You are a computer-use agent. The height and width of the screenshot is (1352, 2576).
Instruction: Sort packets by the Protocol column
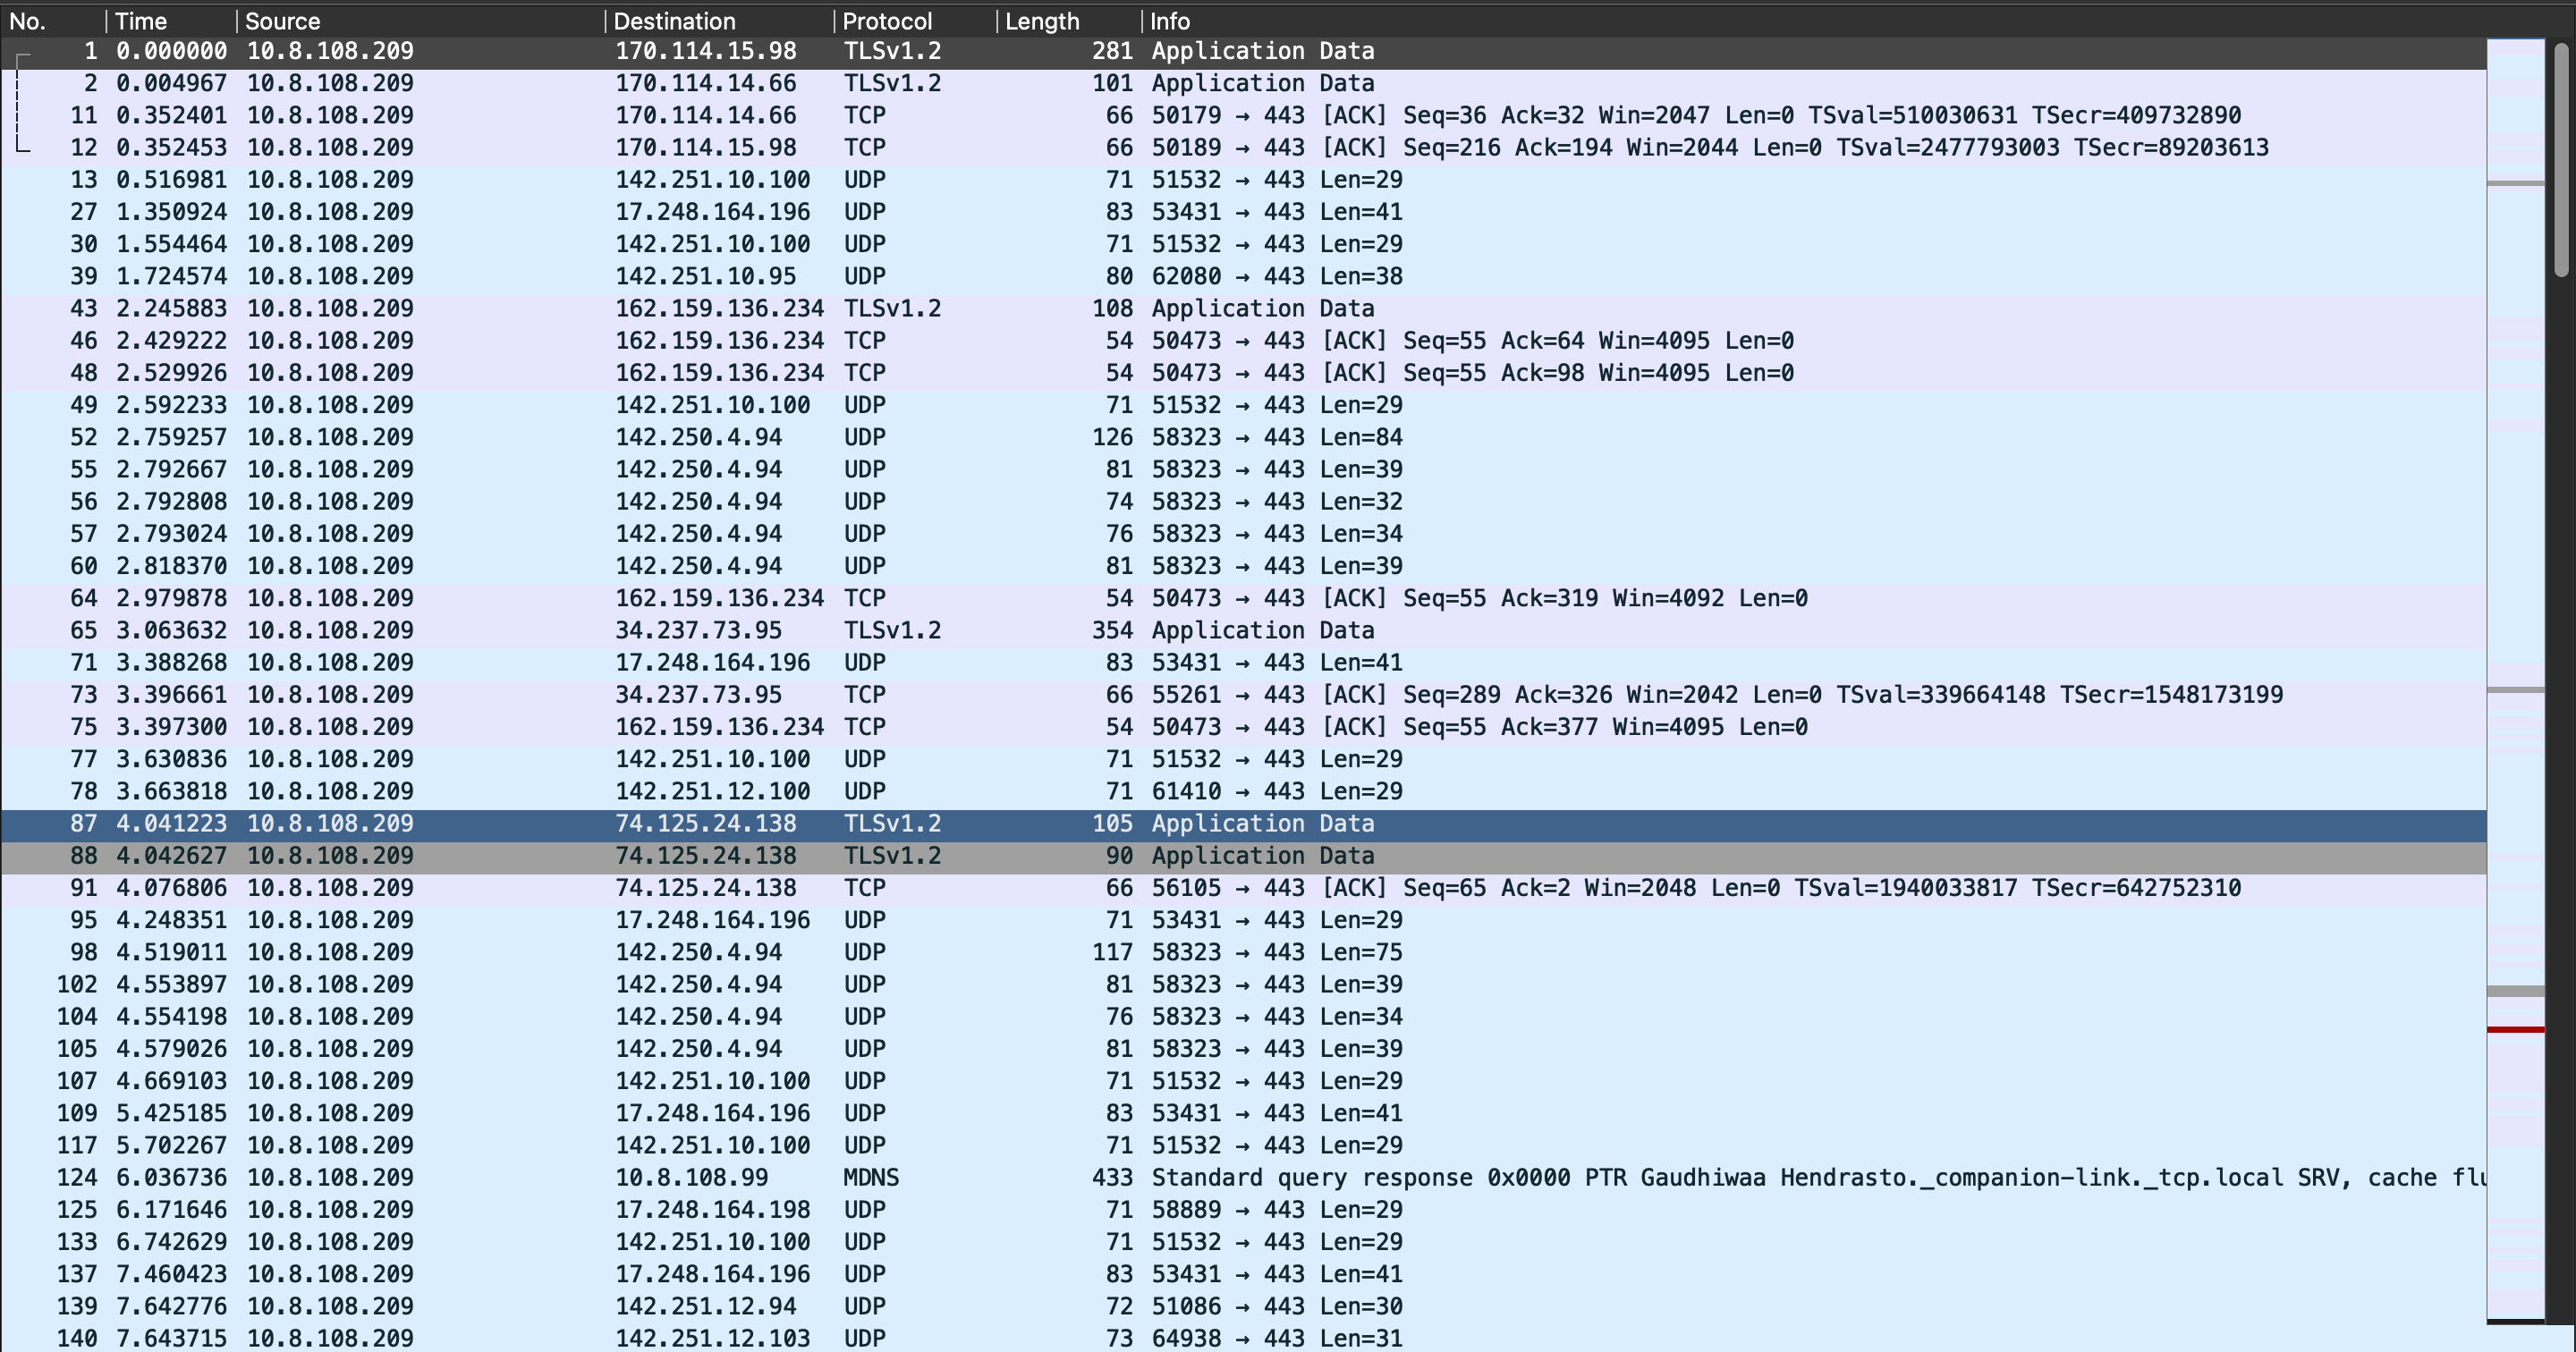click(x=887, y=21)
